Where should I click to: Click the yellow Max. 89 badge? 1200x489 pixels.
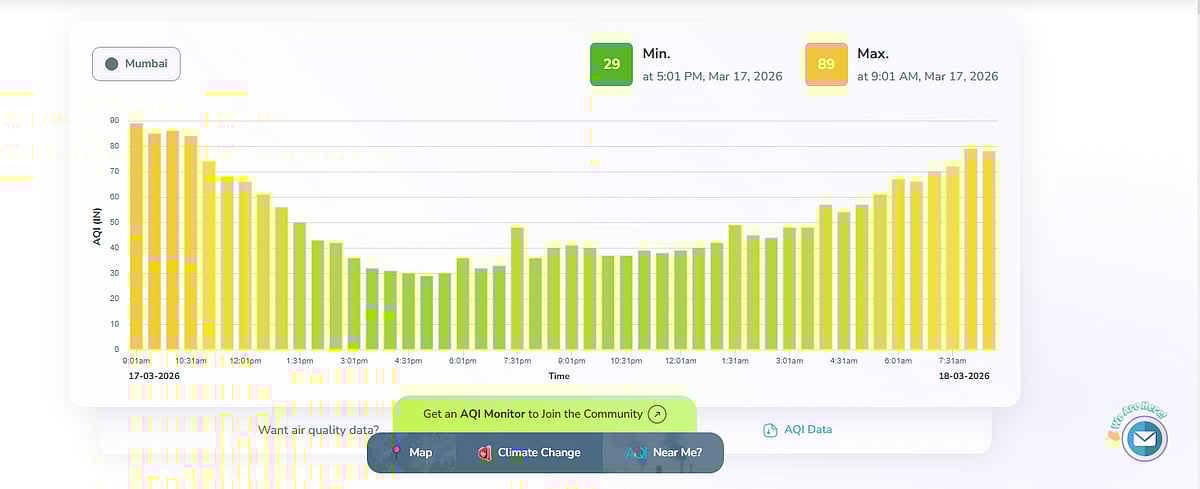(826, 64)
